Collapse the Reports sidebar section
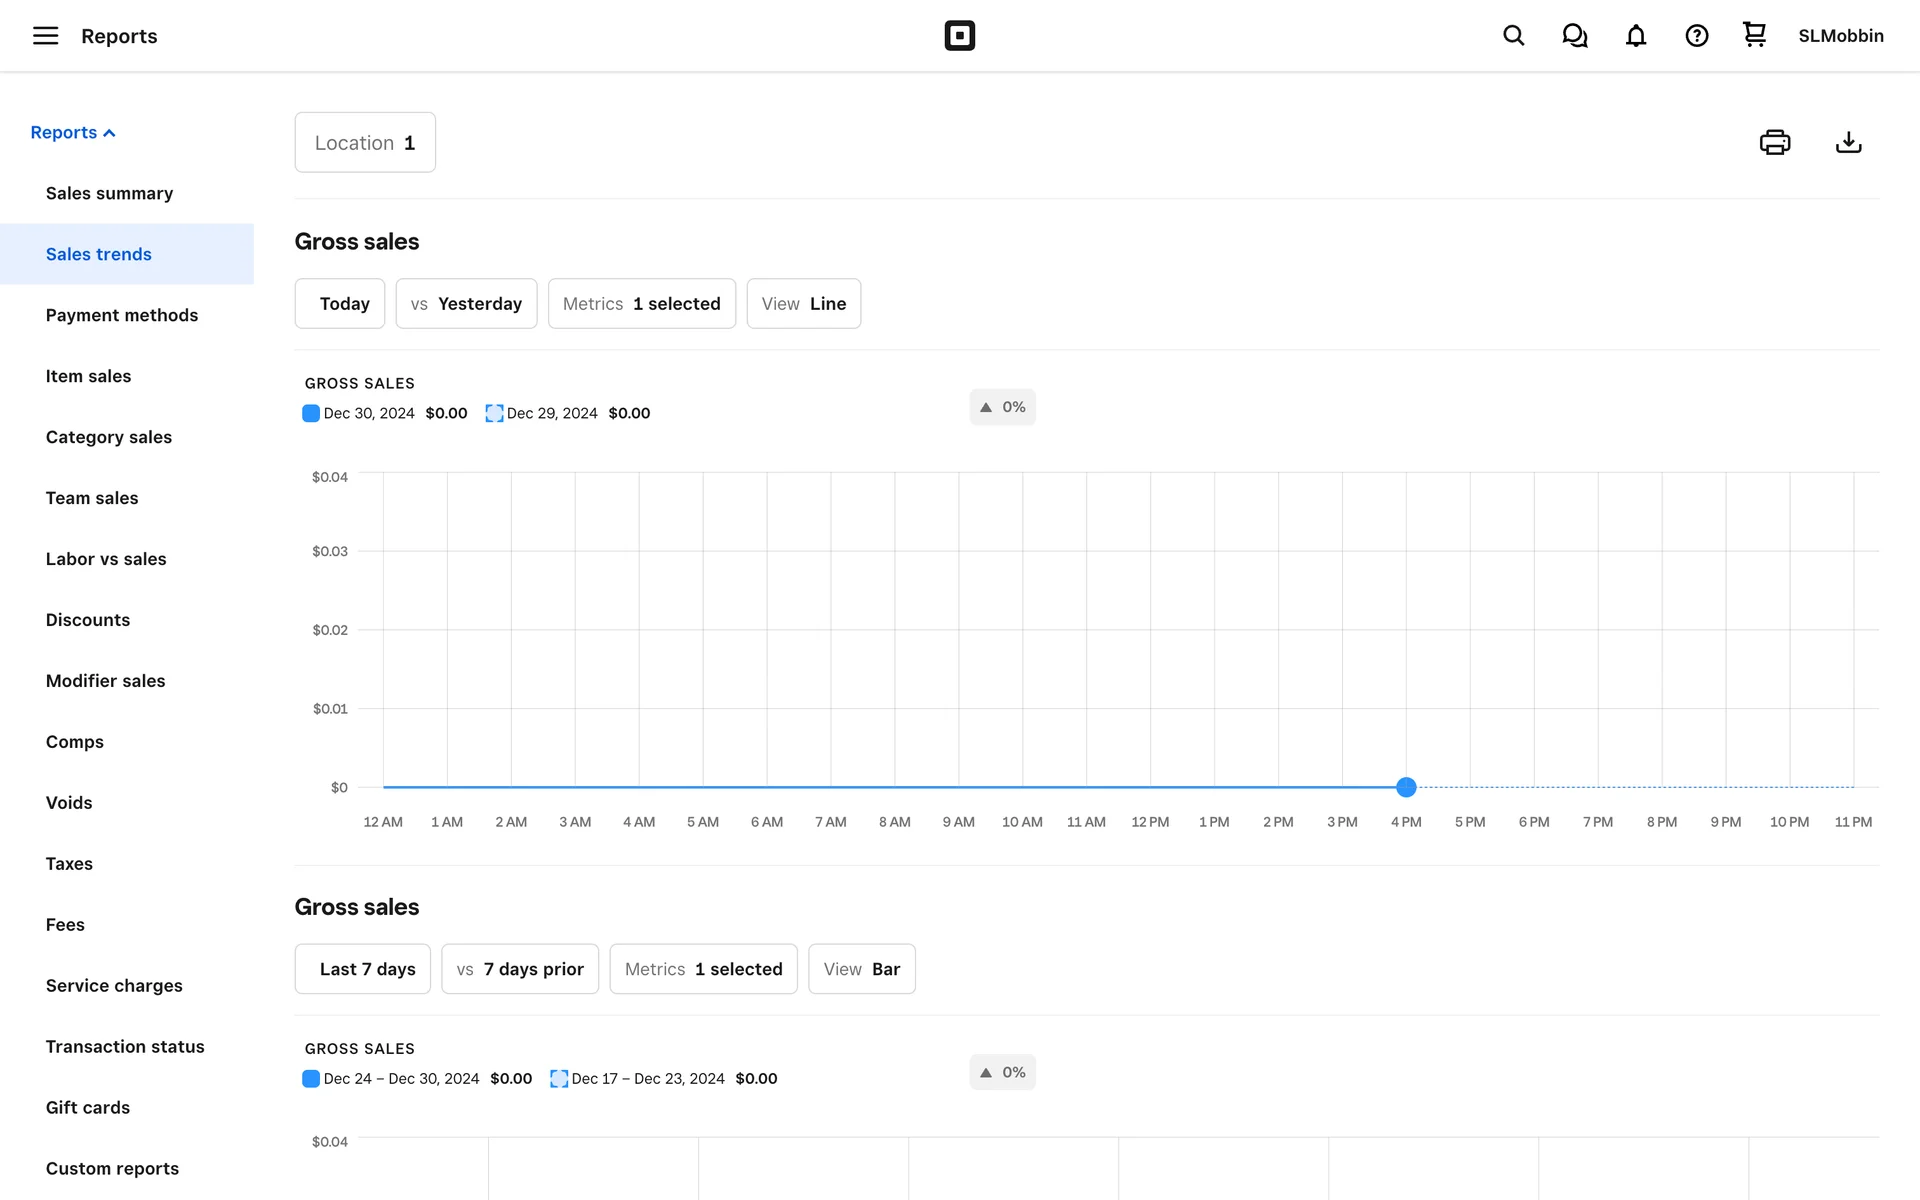Viewport: 1920px width, 1200px height. [73, 133]
